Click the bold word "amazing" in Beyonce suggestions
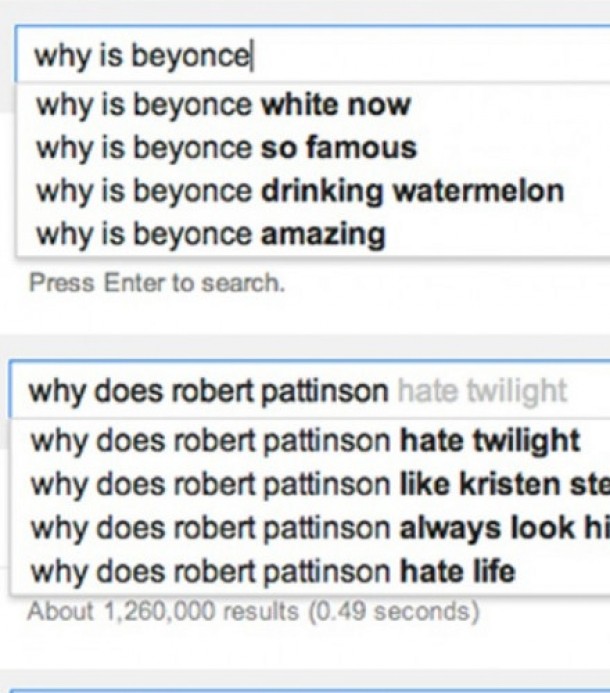 point(323,235)
